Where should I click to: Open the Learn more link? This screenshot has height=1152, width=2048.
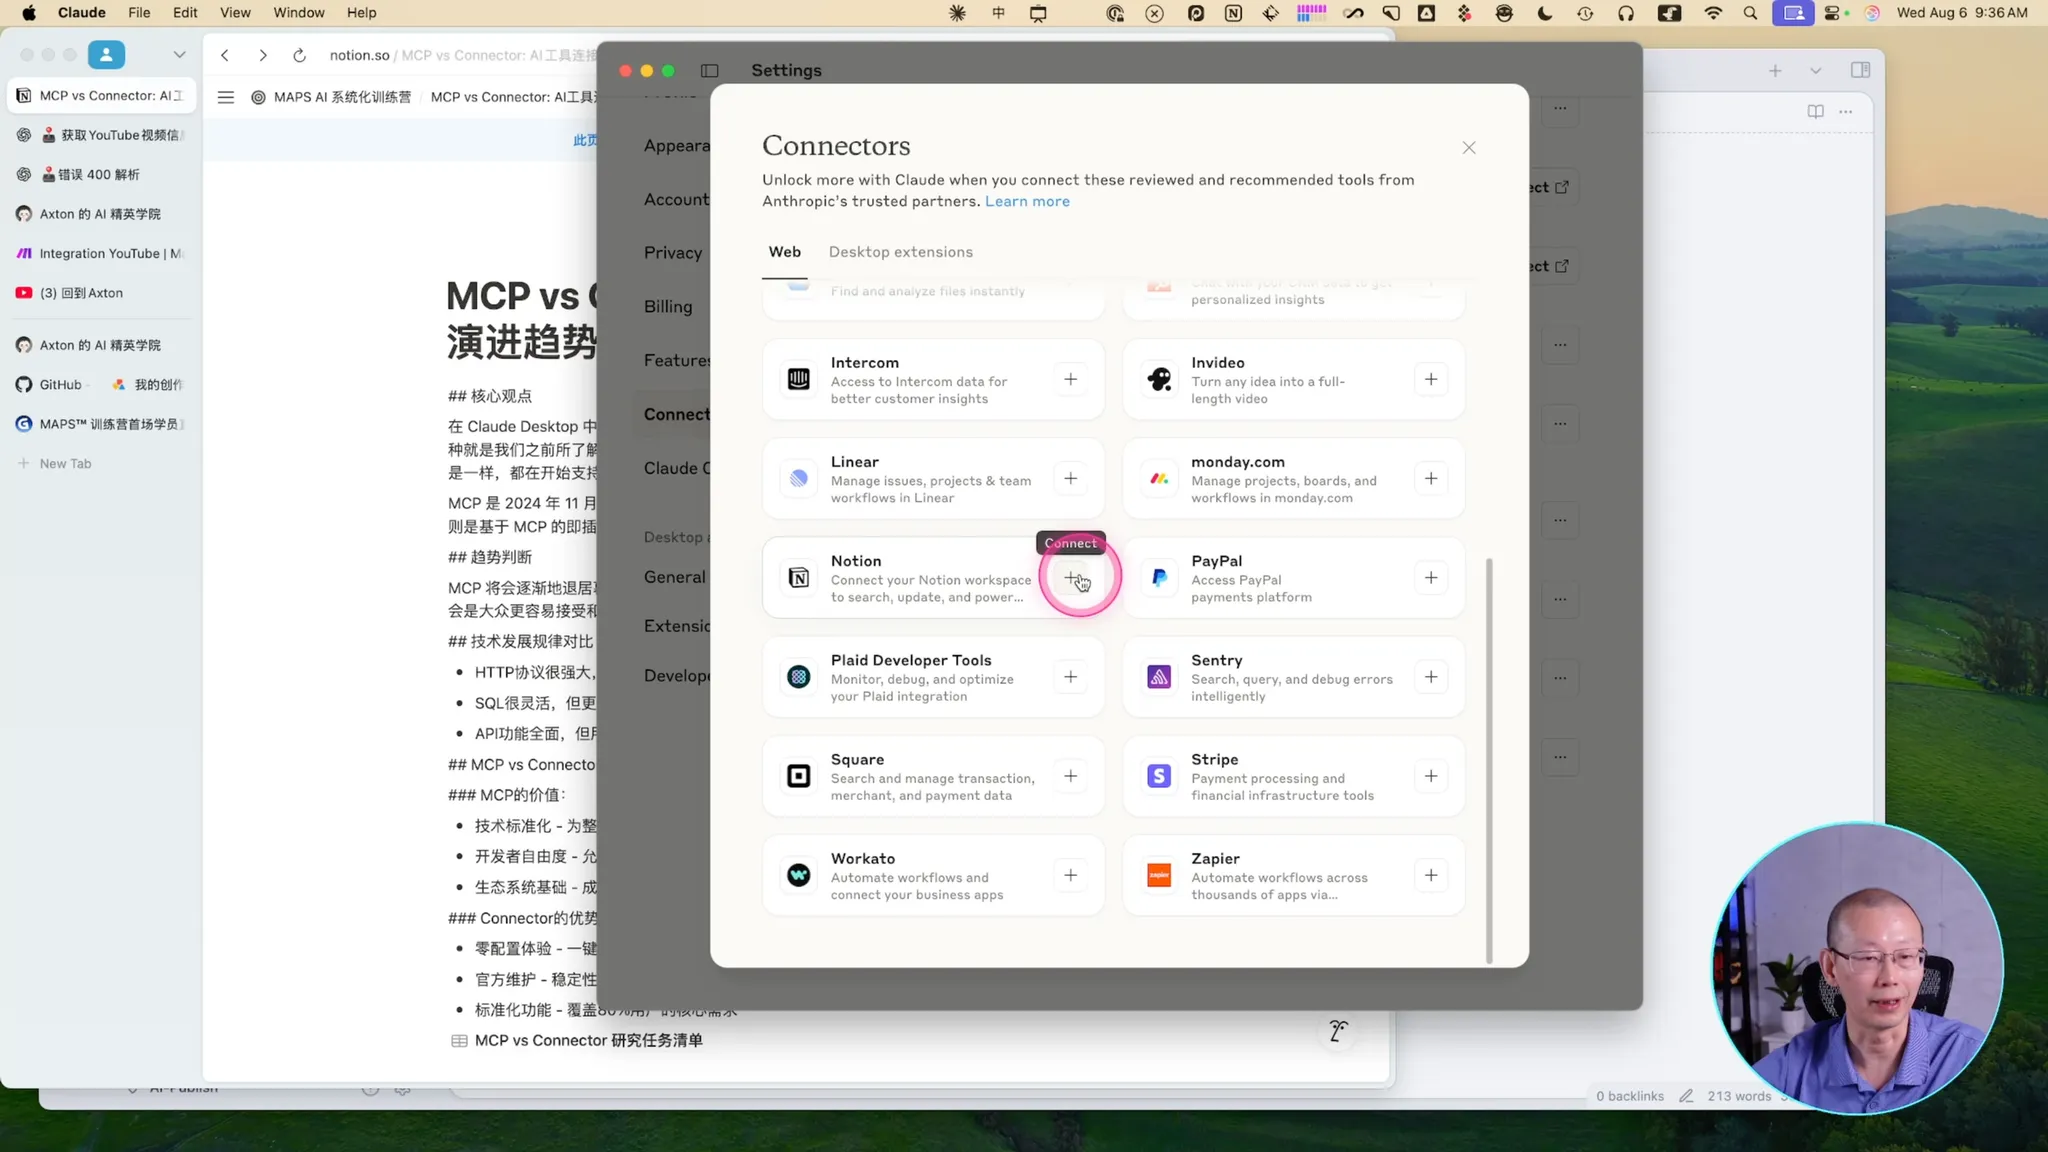click(x=1027, y=201)
